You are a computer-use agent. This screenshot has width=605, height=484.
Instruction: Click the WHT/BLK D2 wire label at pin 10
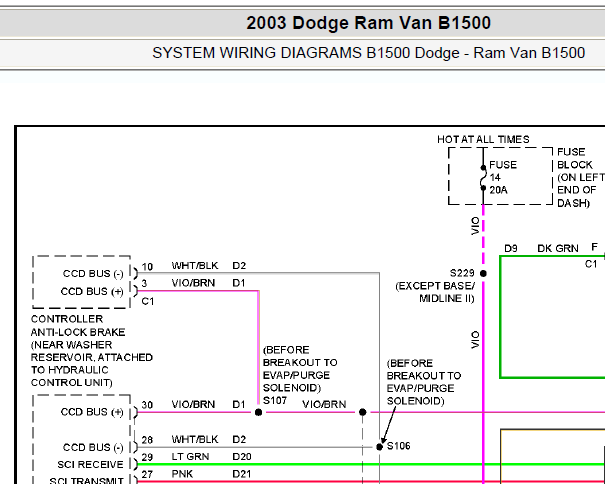coord(209,266)
